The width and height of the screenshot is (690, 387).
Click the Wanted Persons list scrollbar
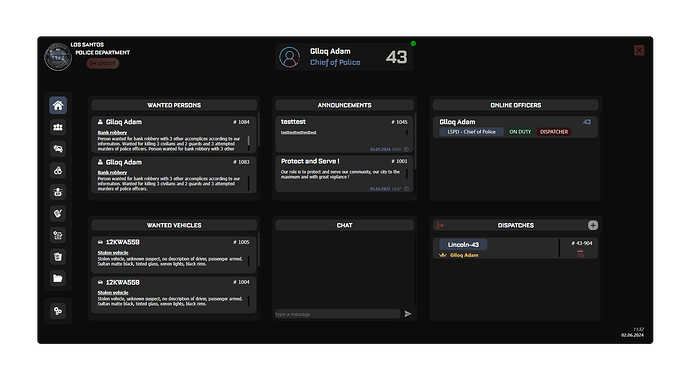click(x=258, y=130)
